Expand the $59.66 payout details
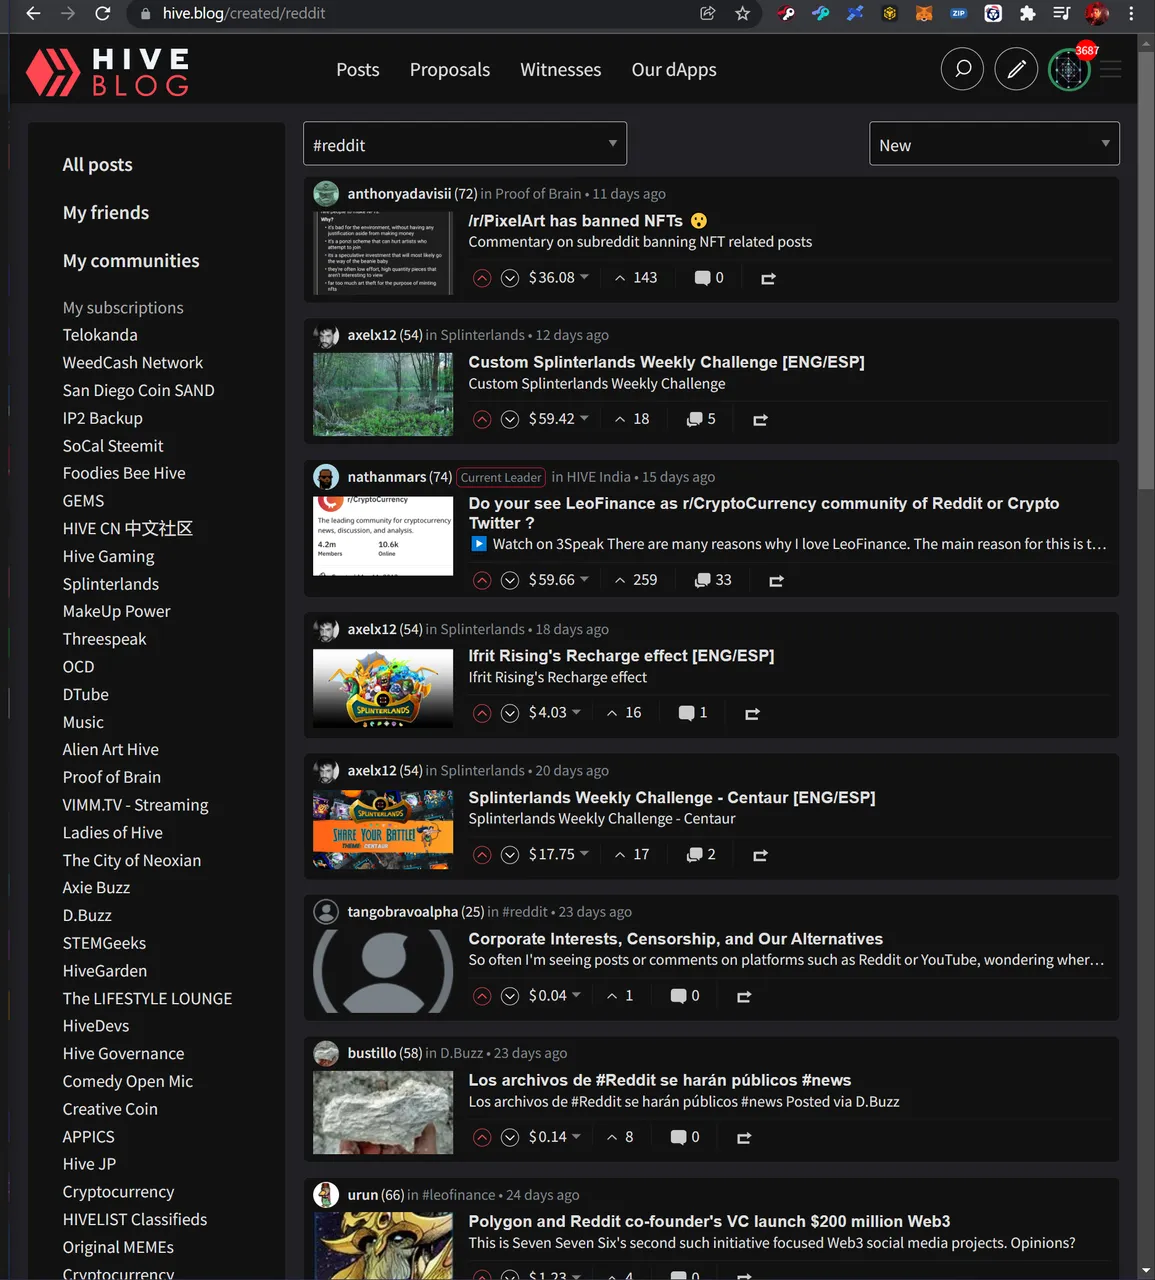This screenshot has height=1280, width=1155. [558, 580]
